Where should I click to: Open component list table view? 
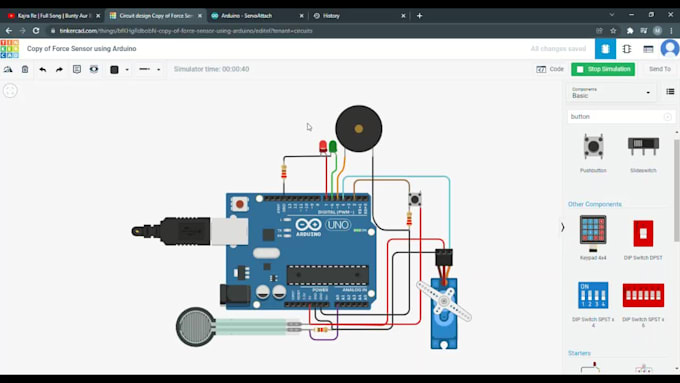tap(648, 49)
